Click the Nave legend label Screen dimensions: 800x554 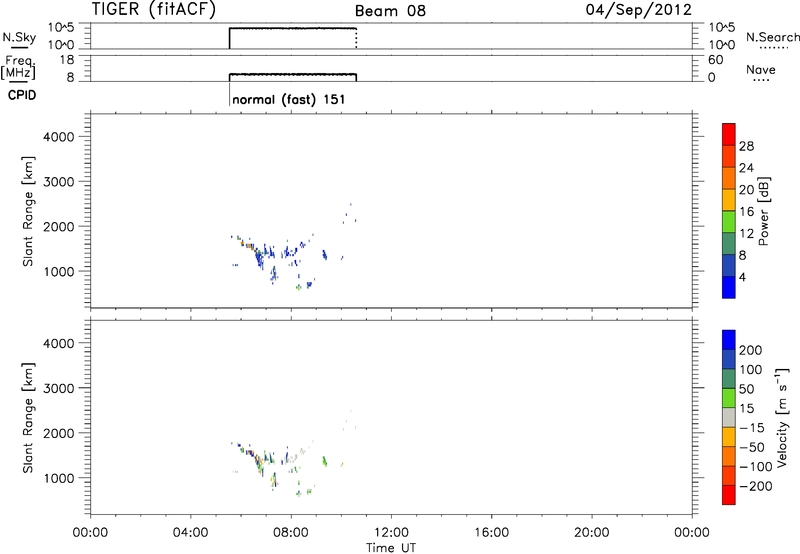761,70
